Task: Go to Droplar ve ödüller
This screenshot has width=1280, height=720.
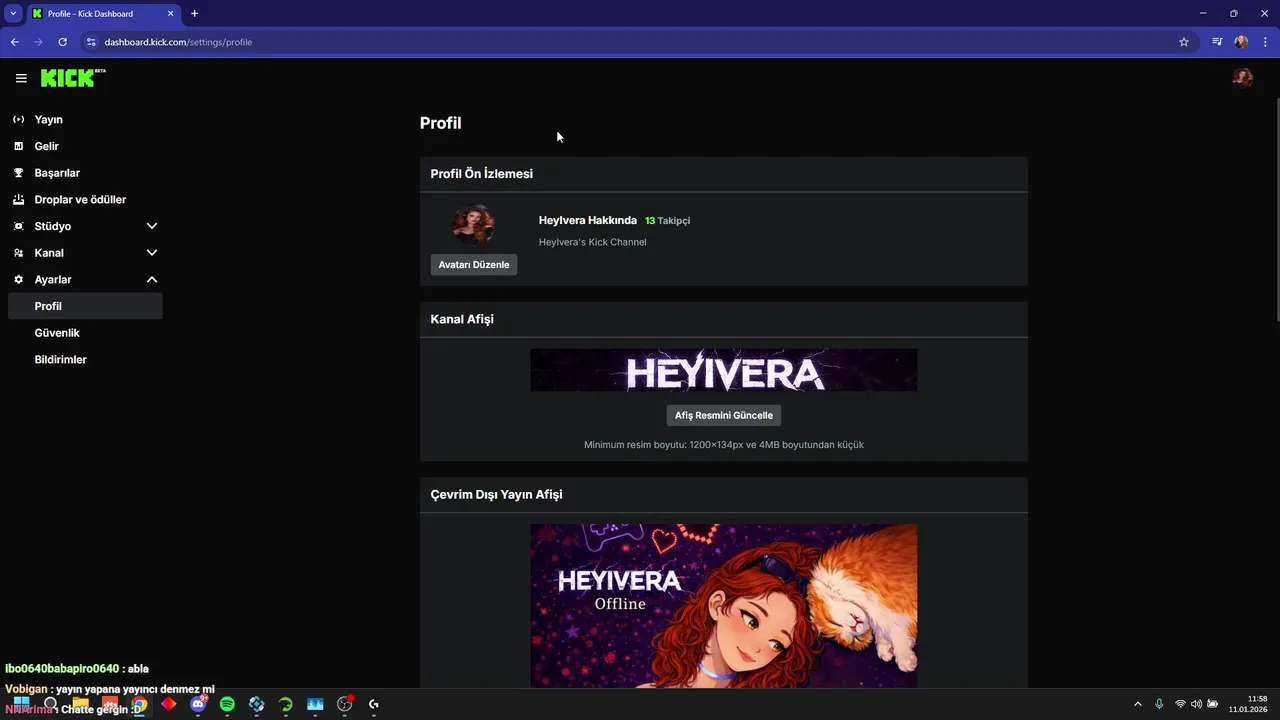Action: [80, 199]
